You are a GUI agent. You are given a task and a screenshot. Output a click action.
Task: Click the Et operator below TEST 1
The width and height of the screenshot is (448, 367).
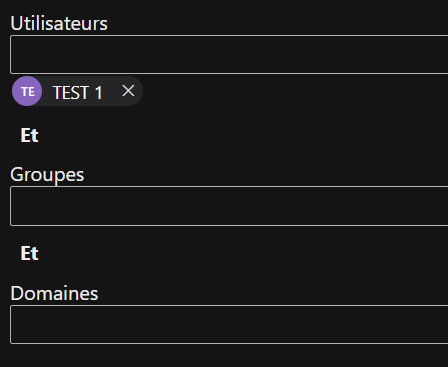(29, 135)
